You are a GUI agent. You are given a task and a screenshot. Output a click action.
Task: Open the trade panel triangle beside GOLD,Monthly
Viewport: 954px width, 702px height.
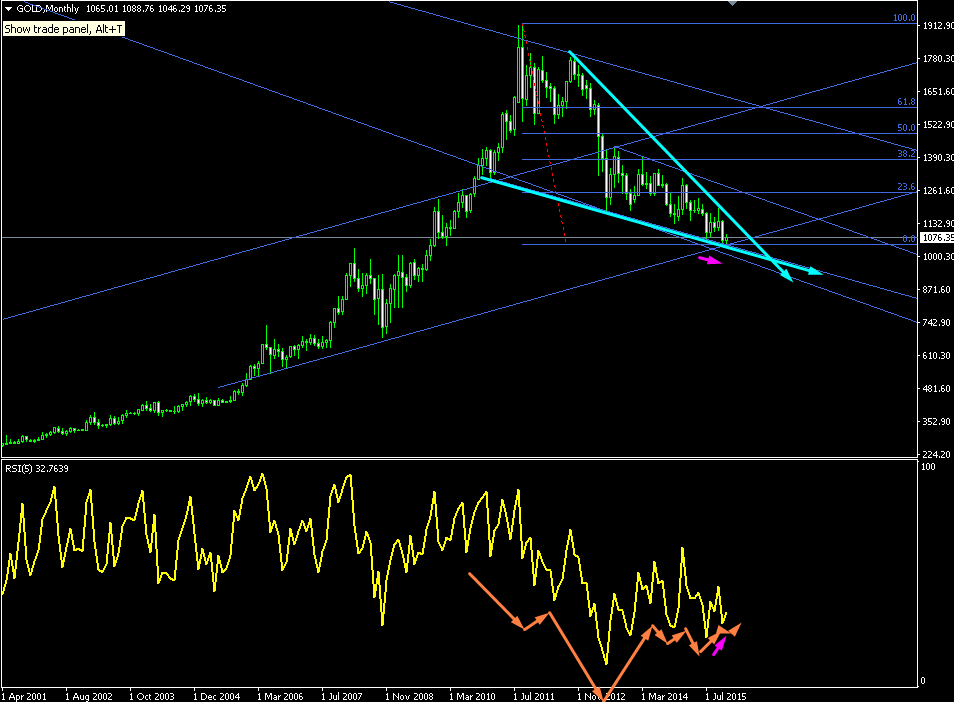point(8,9)
